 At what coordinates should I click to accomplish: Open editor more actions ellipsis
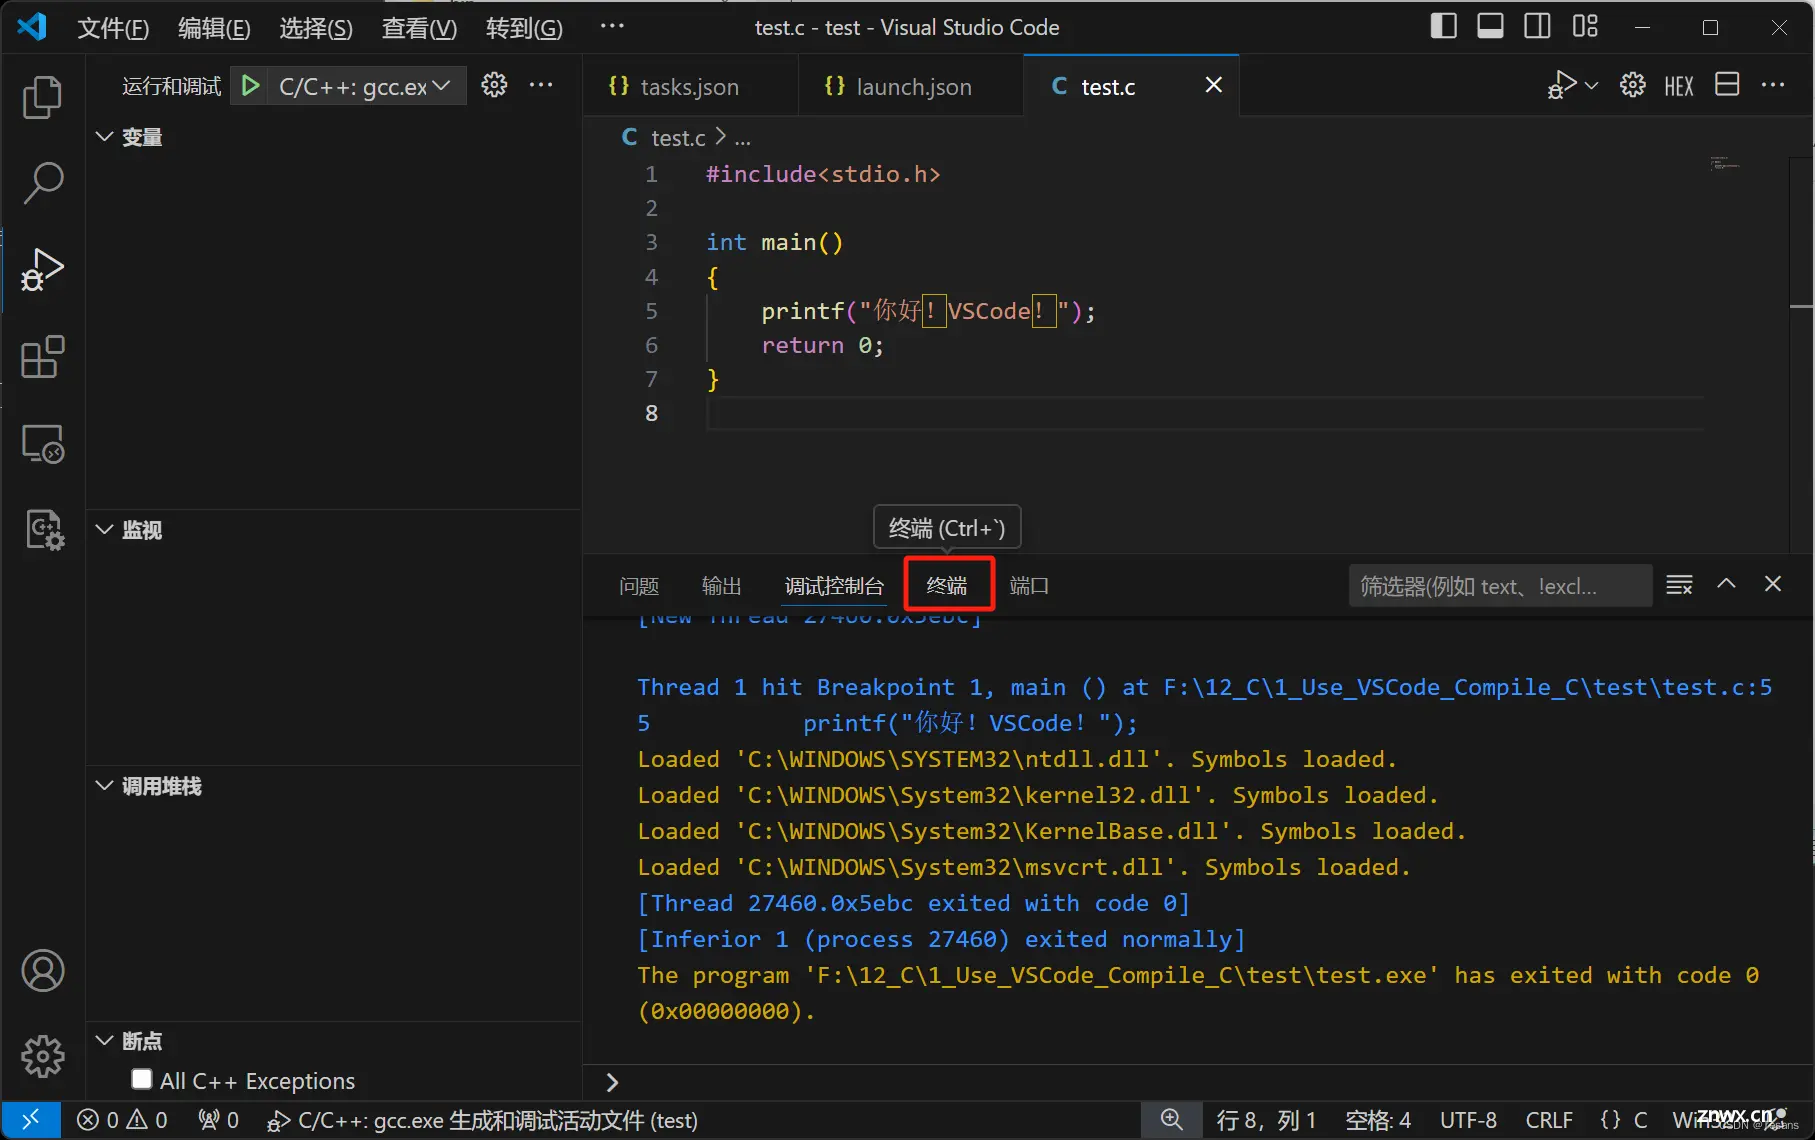[x=1773, y=85]
